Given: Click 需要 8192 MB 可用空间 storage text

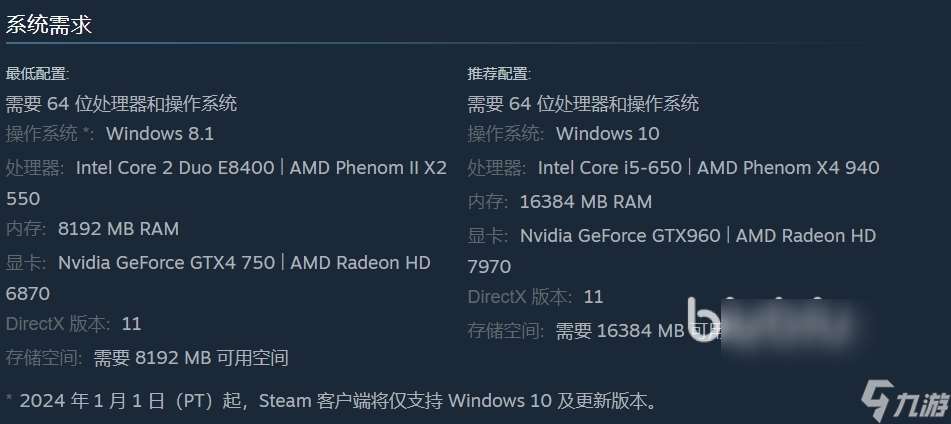Looking at the screenshot, I should pyautogui.click(x=191, y=358).
